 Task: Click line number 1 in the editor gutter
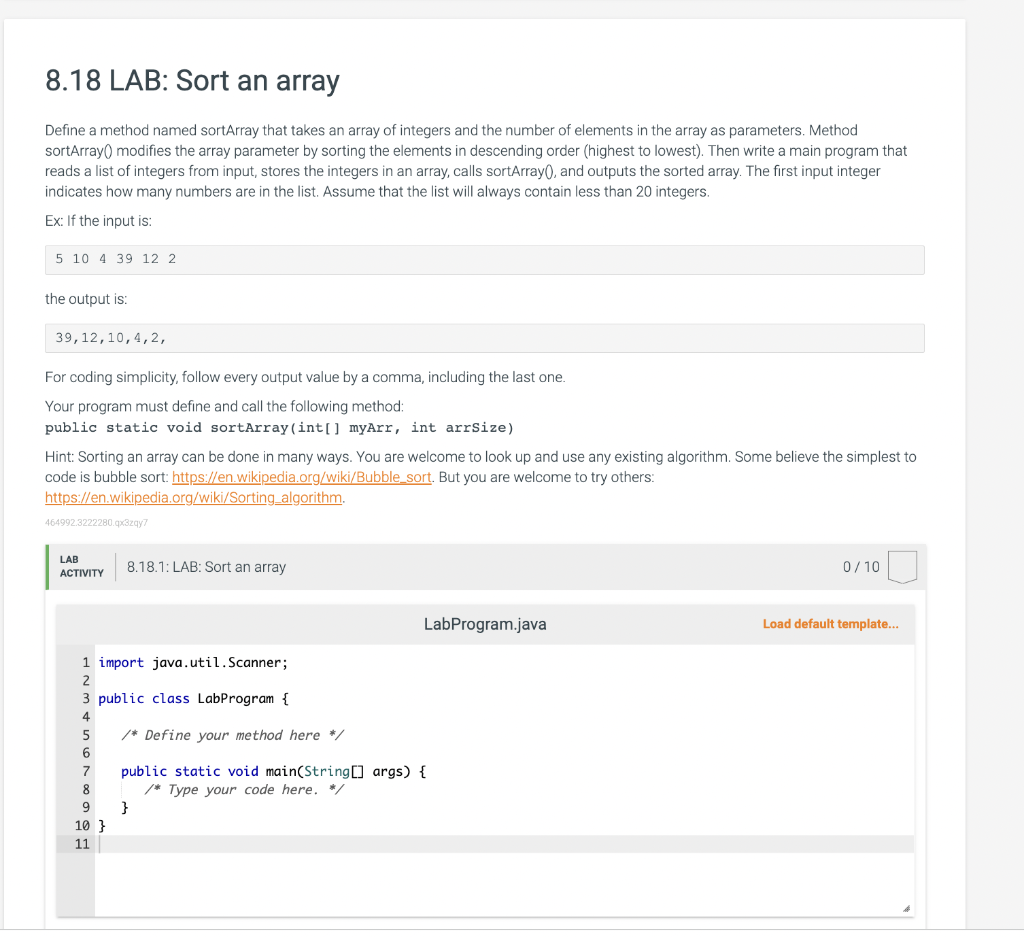click(x=86, y=663)
